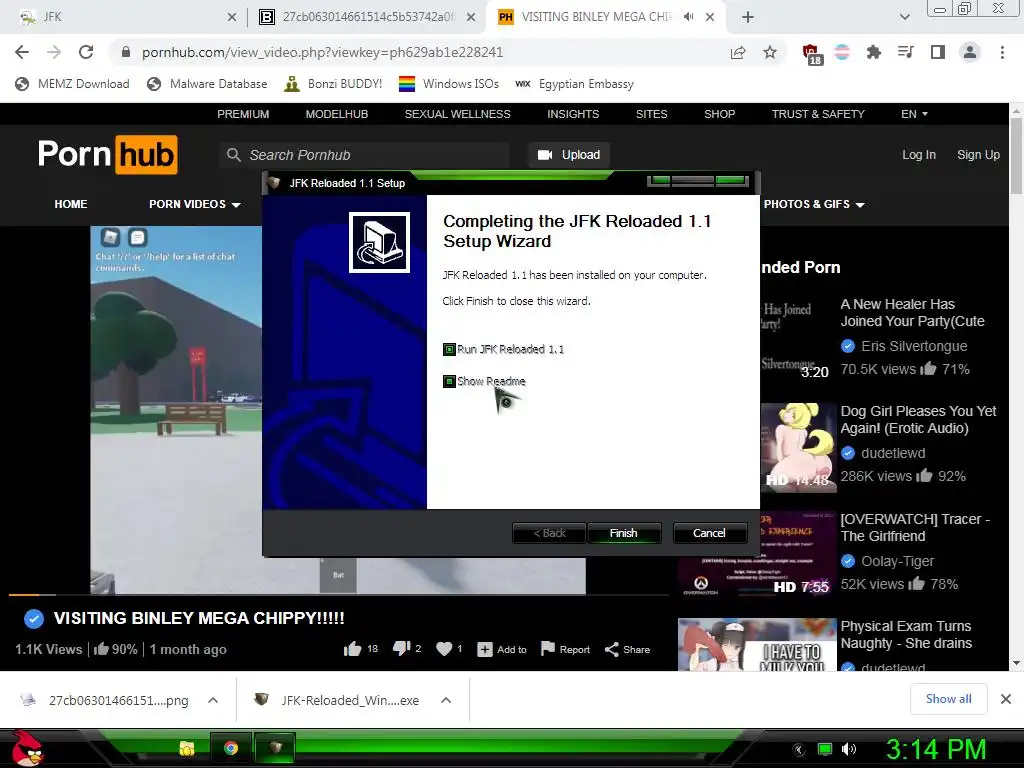
Task: Go back in the Chrome browser
Action: (x=22, y=52)
